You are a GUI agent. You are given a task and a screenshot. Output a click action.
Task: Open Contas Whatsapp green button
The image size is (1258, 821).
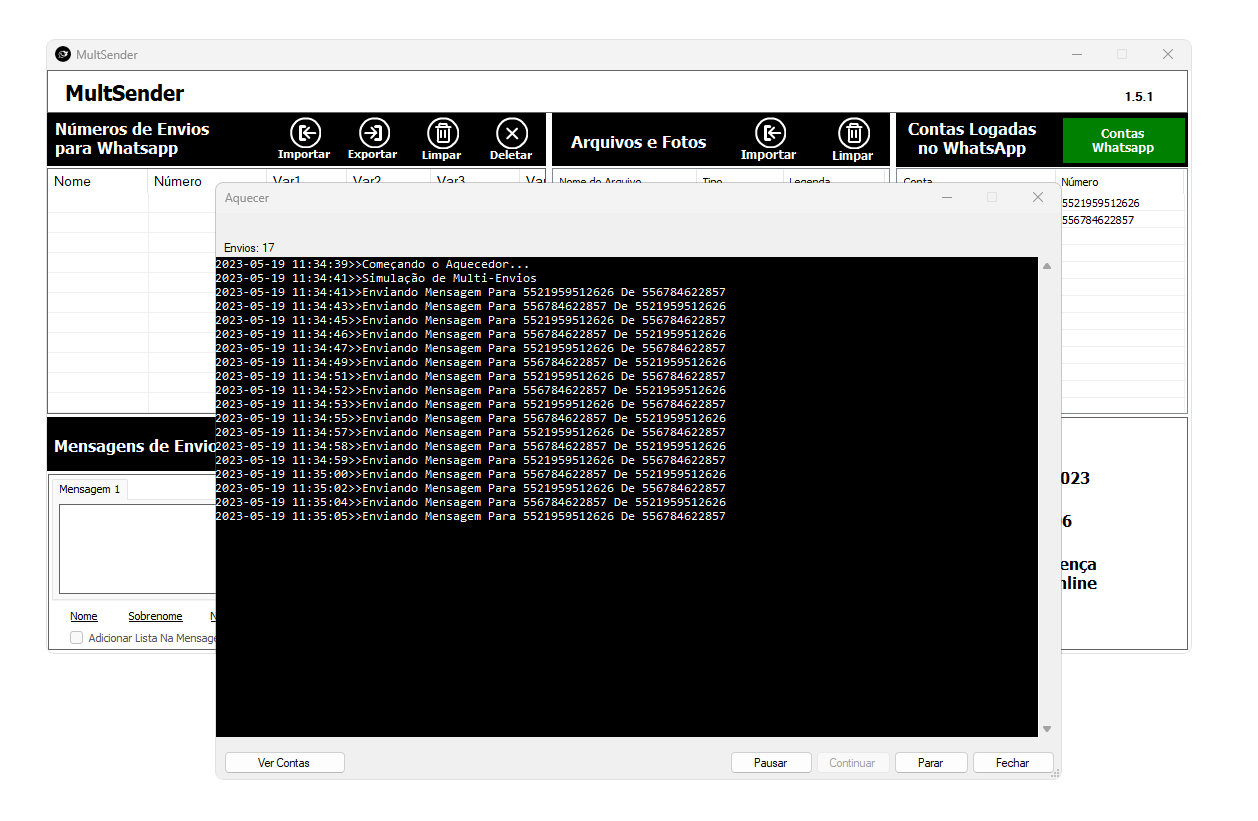coord(1123,141)
